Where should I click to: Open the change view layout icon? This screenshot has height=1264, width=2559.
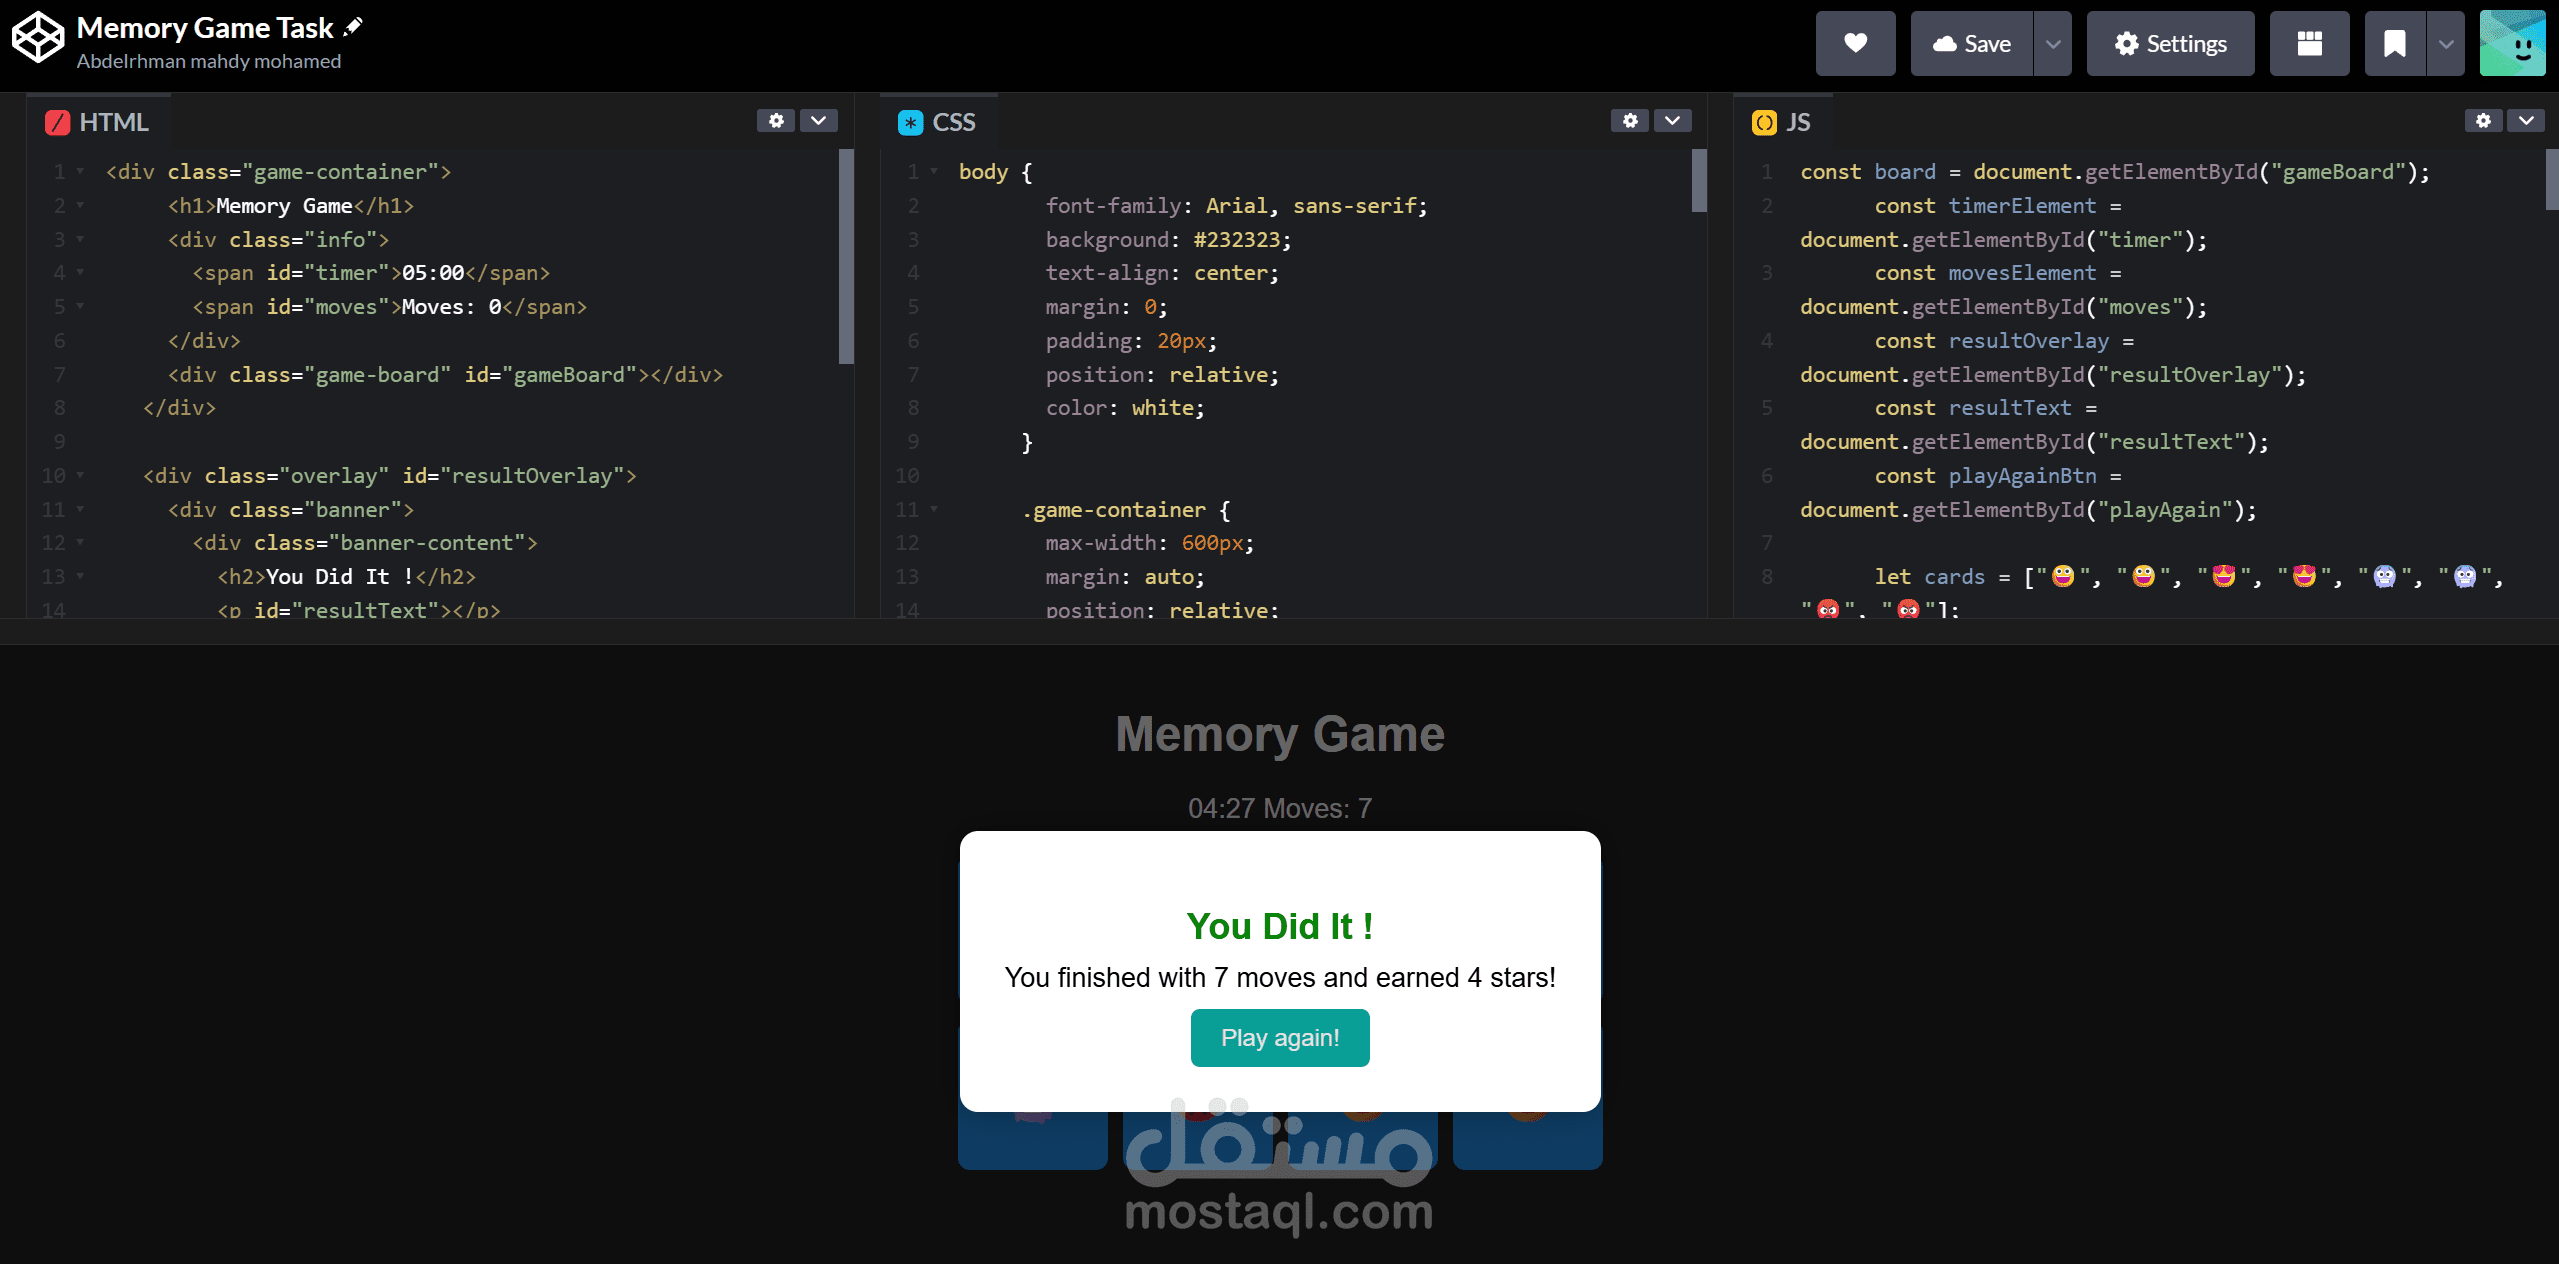click(2309, 43)
